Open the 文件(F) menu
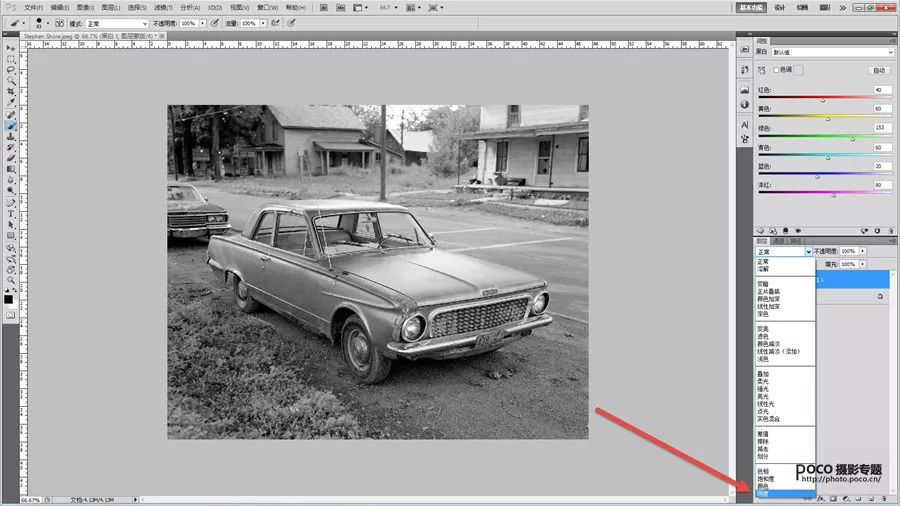 pos(34,7)
